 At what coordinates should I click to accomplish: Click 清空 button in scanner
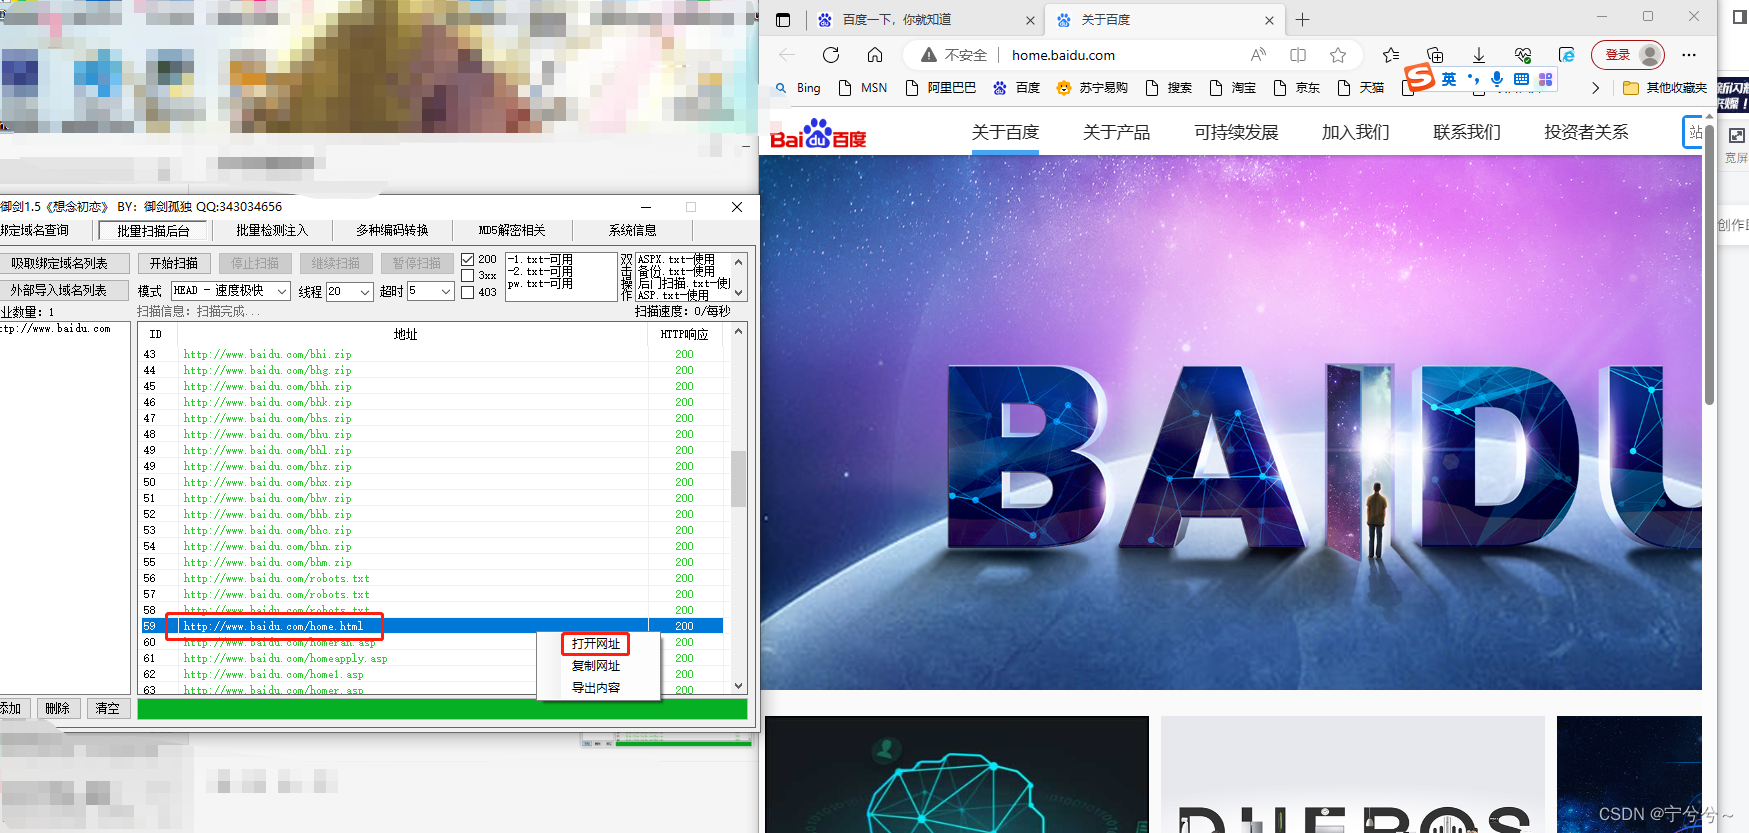click(108, 708)
